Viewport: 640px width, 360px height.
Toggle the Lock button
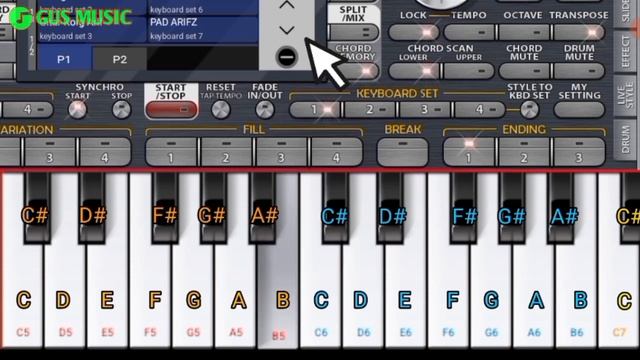click(x=413, y=32)
